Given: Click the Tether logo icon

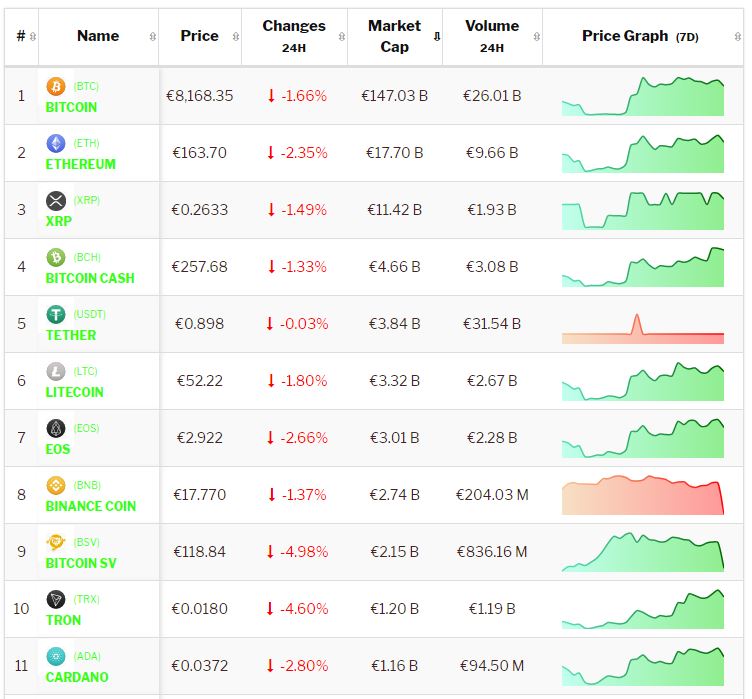Looking at the screenshot, I should point(56,315).
